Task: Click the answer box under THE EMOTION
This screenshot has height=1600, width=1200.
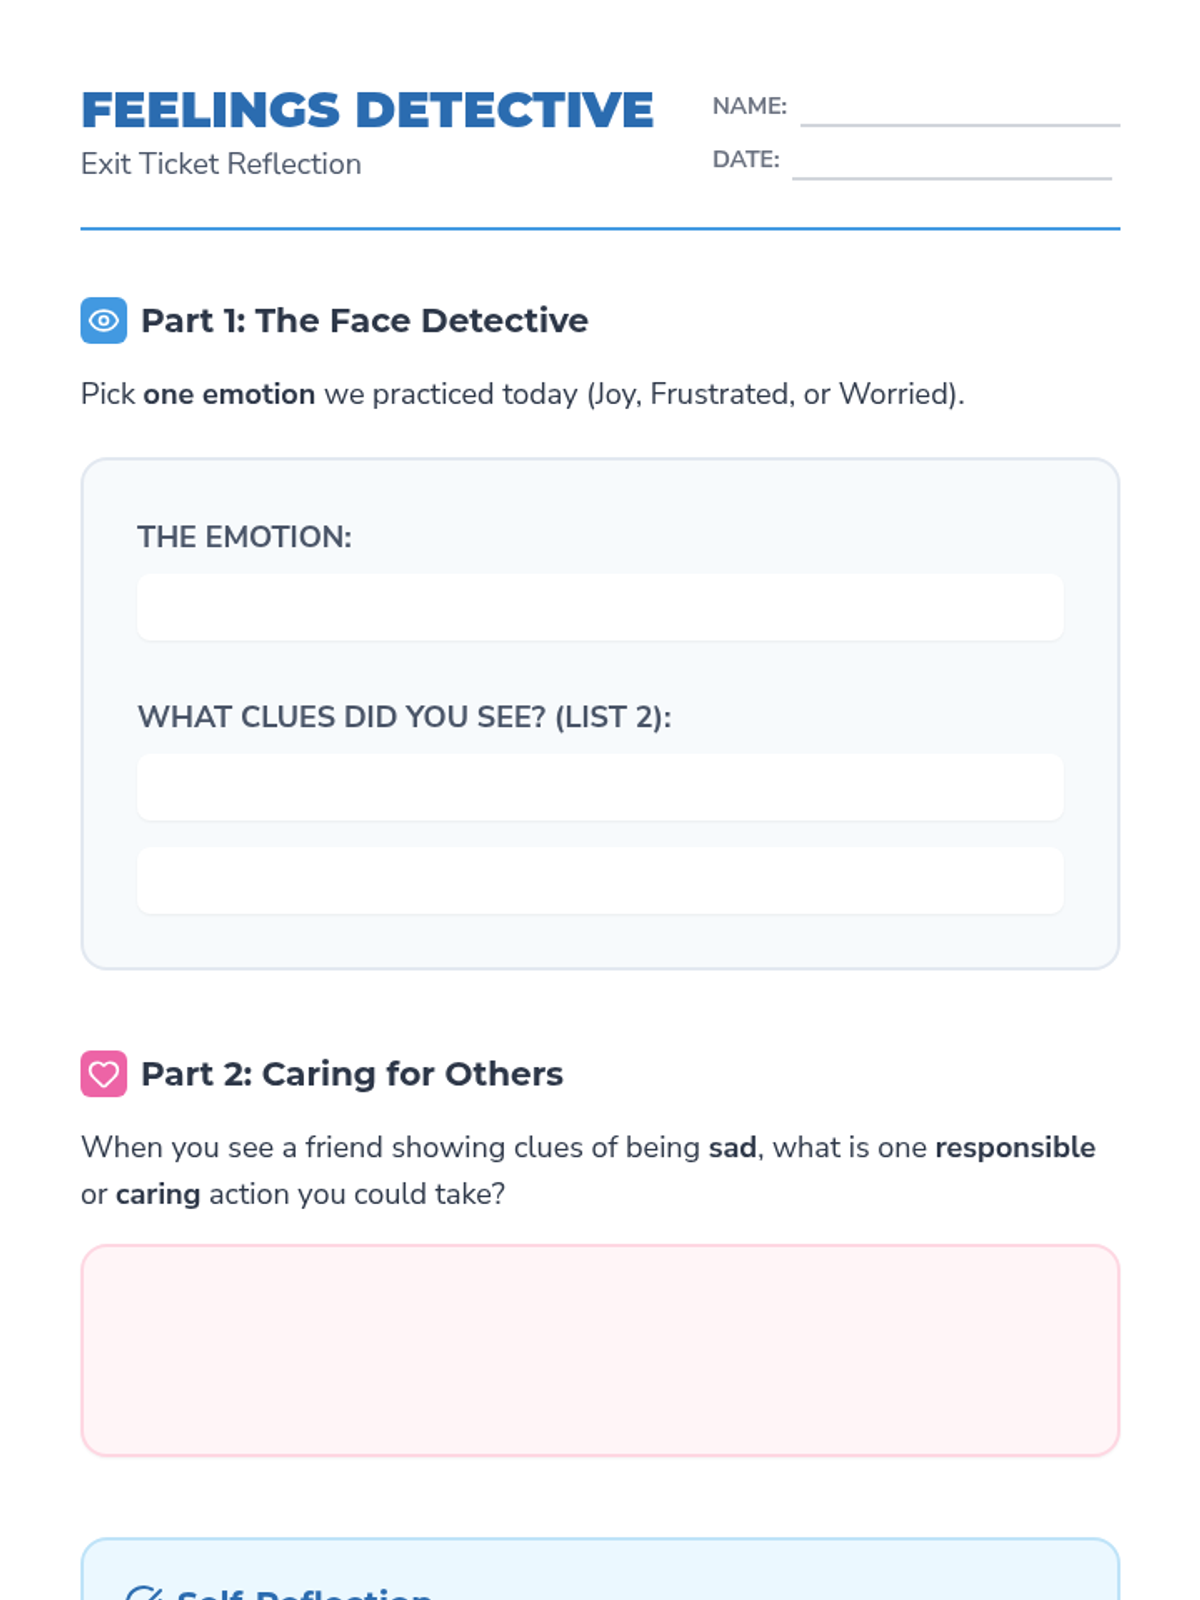Action: pos(600,607)
